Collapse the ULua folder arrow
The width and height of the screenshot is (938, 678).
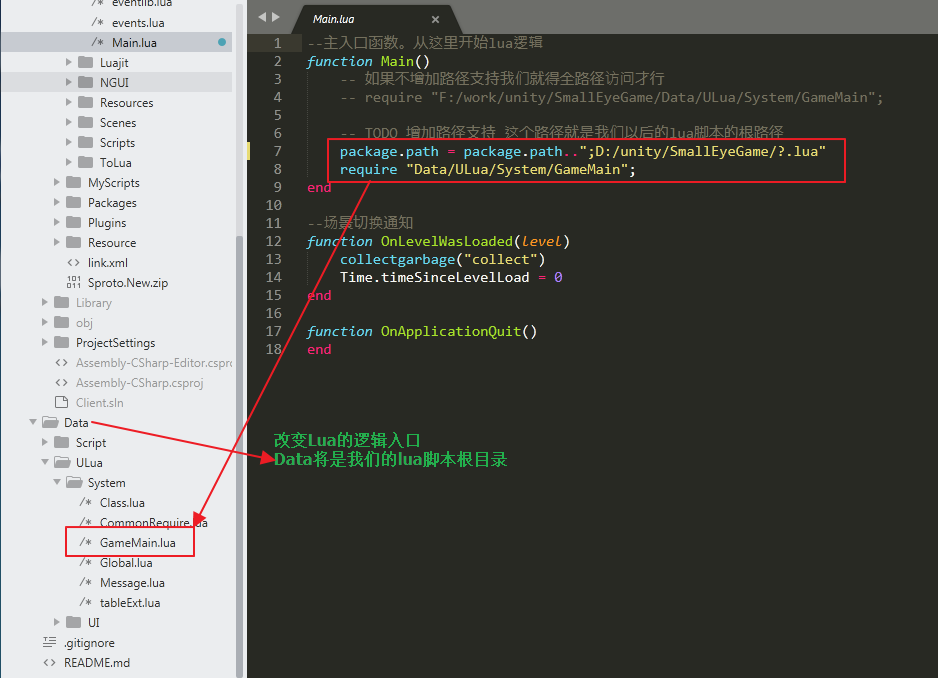(45, 462)
